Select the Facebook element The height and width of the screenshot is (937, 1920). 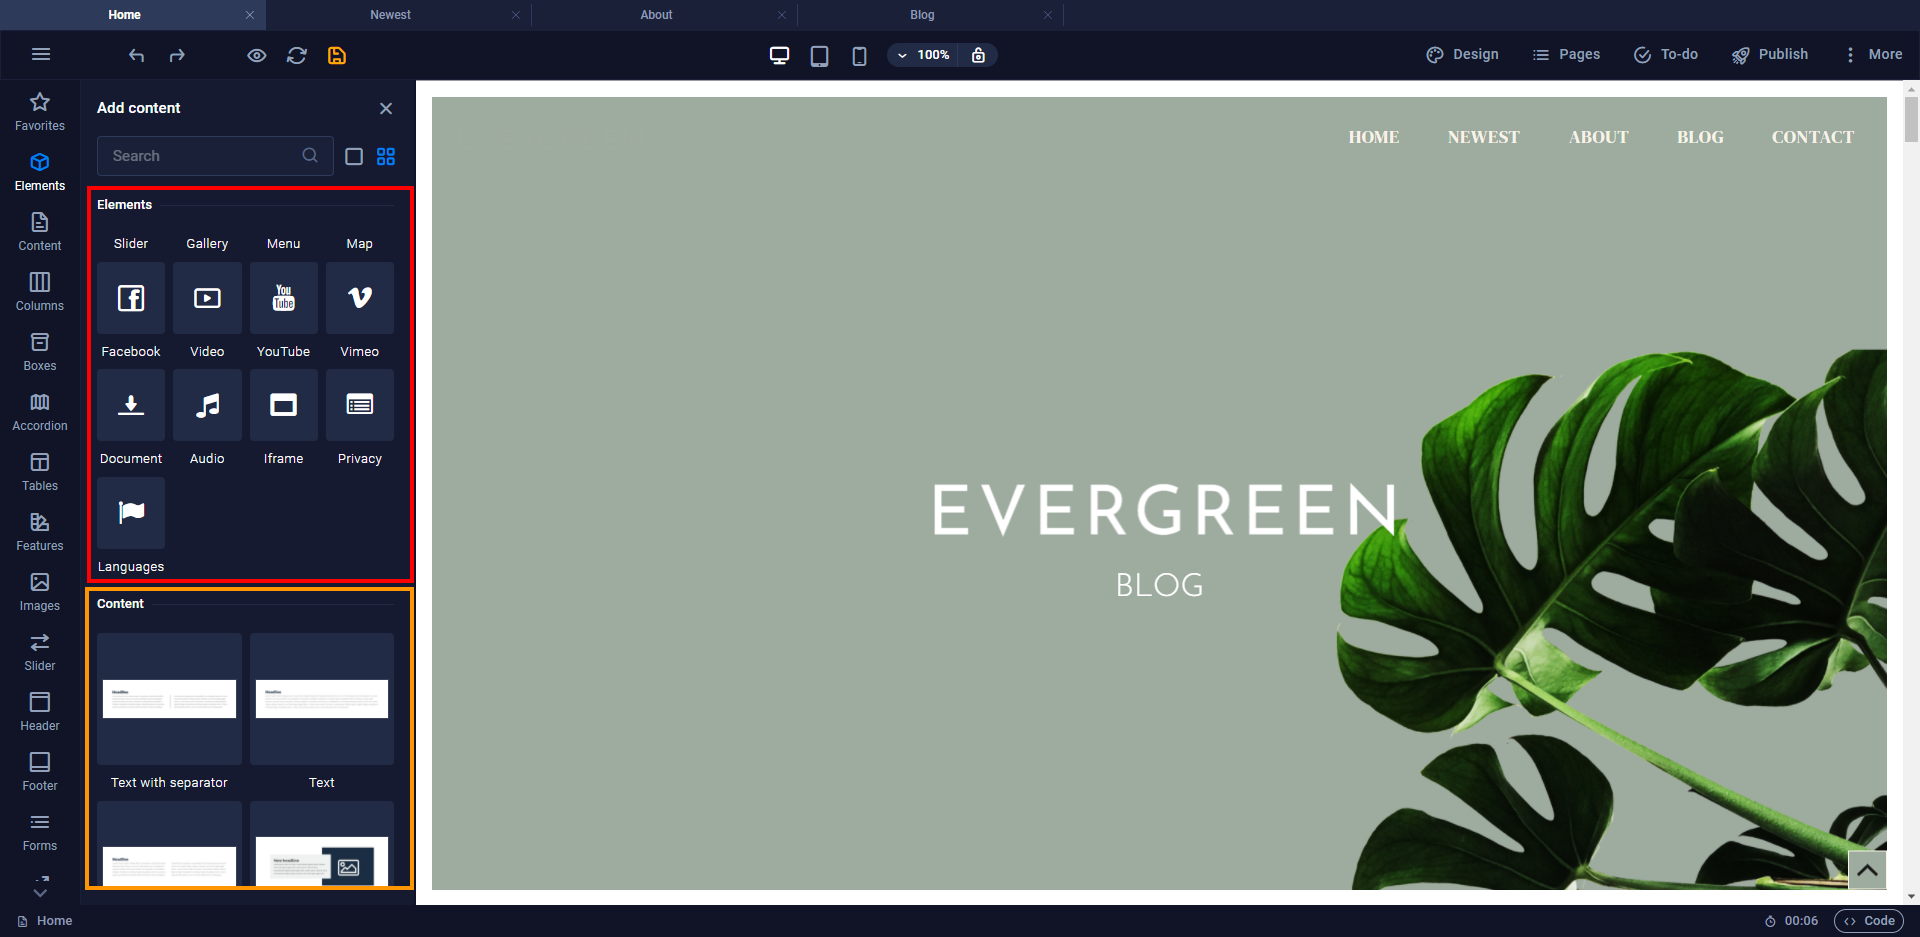point(131,298)
